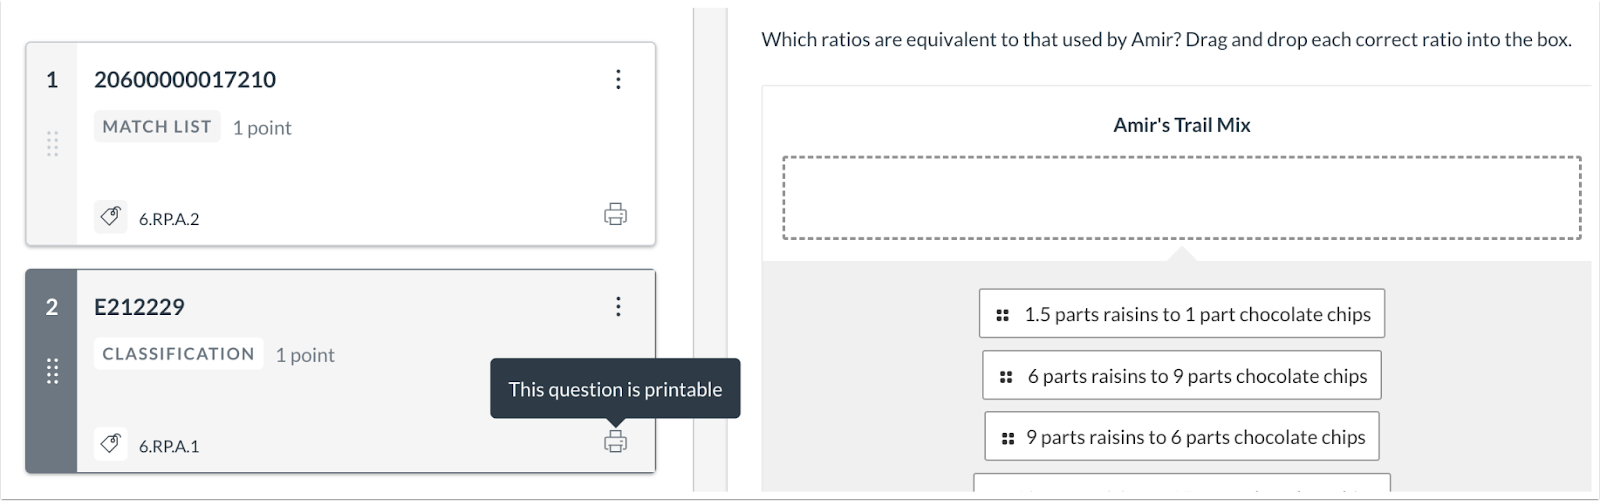Open question titled 20600000017210
1600x501 pixels.
185,80
